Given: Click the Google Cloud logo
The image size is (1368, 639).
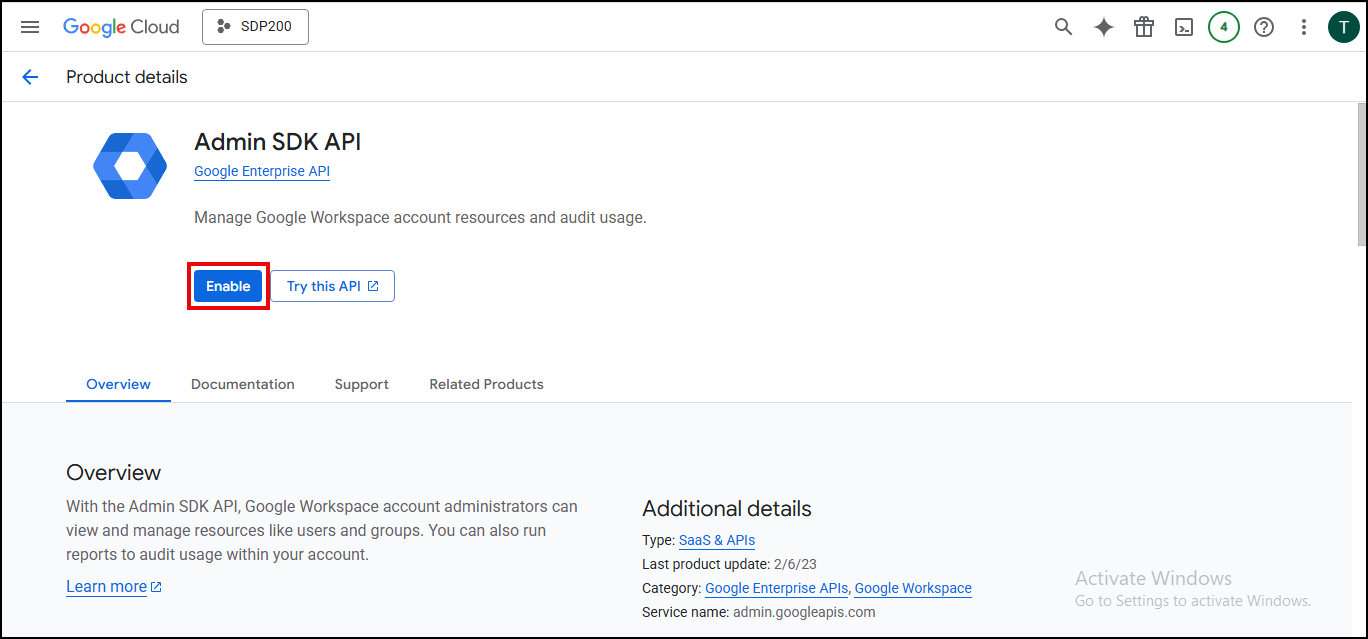Looking at the screenshot, I should (x=121, y=27).
